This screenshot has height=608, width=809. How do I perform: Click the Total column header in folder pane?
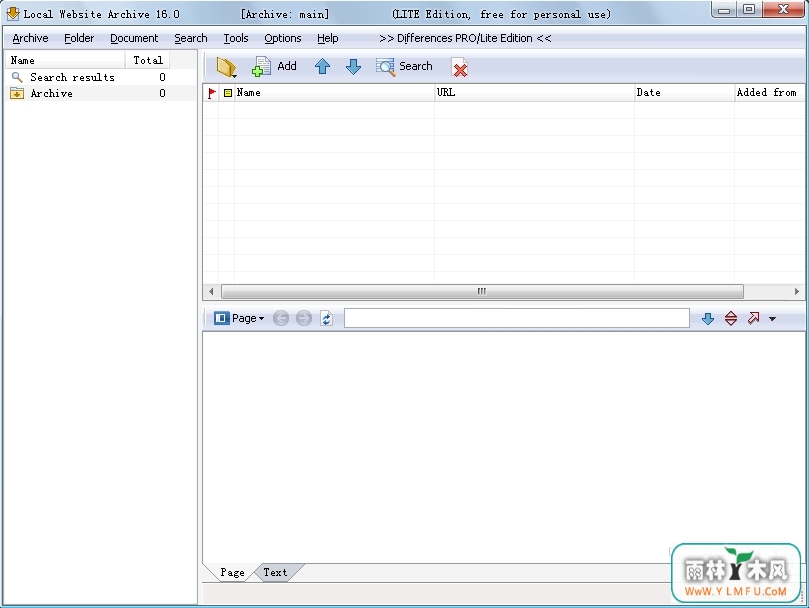(148, 60)
